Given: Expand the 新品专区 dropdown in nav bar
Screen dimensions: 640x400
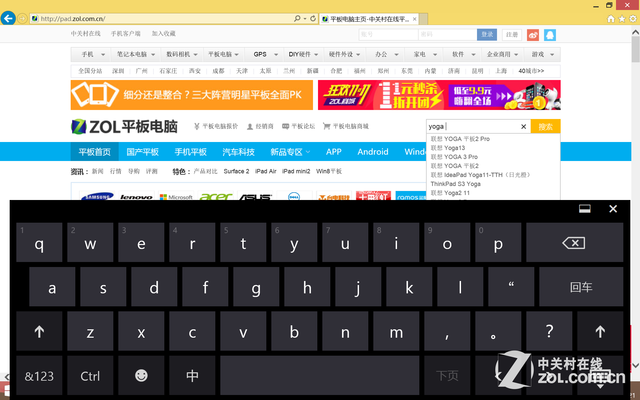Looking at the screenshot, I should coord(290,152).
